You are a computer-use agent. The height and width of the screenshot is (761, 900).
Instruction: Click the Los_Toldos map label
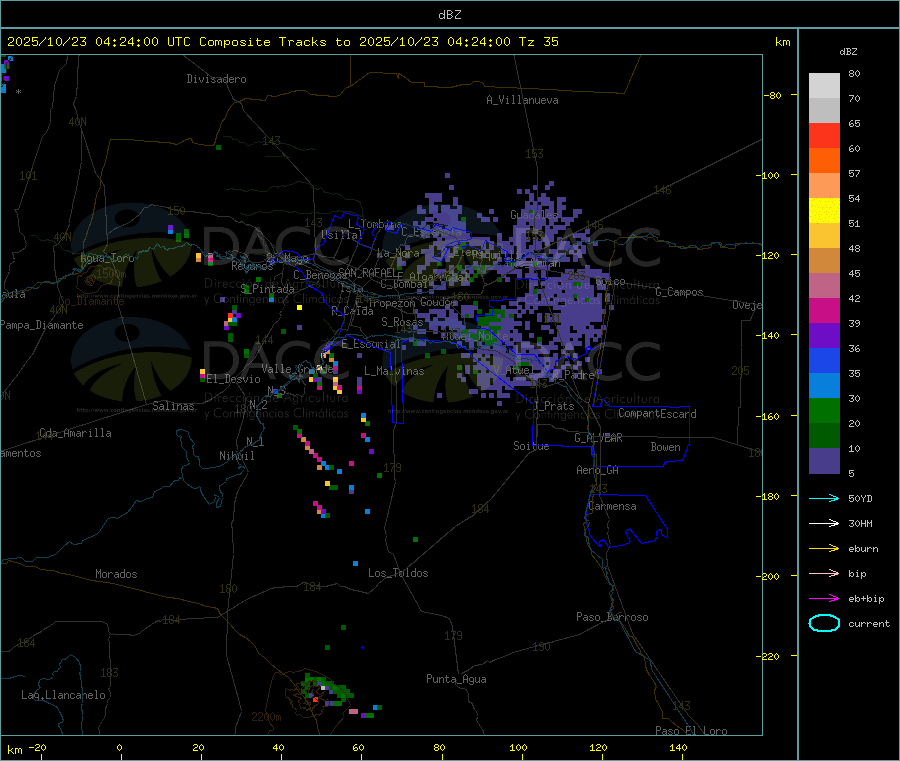(398, 573)
